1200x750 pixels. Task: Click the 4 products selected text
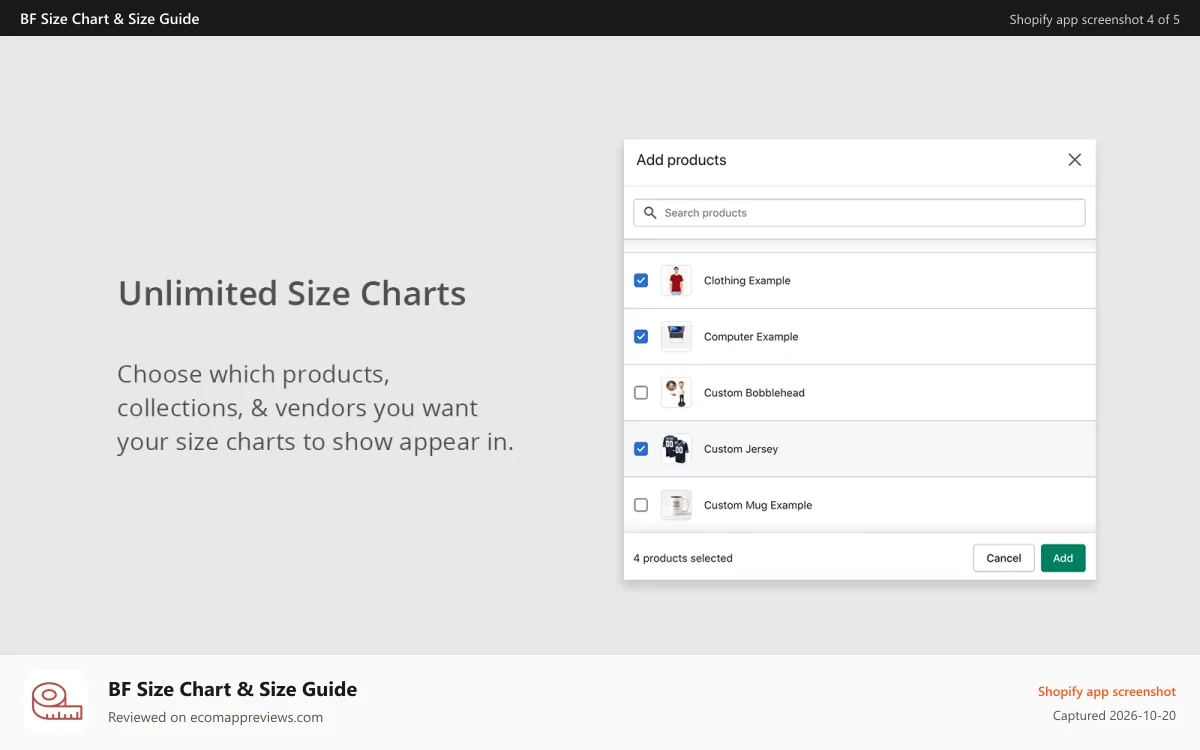point(683,558)
